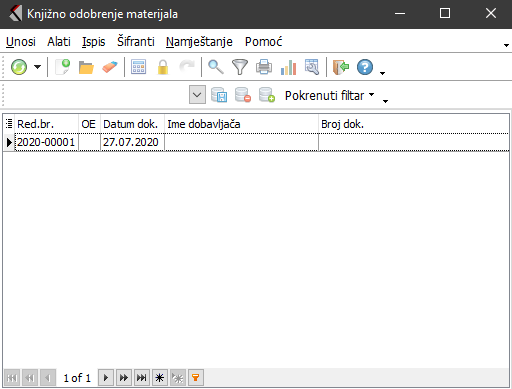512x389 pixels.
Task: Open the Alati menu
Action: click(59, 42)
